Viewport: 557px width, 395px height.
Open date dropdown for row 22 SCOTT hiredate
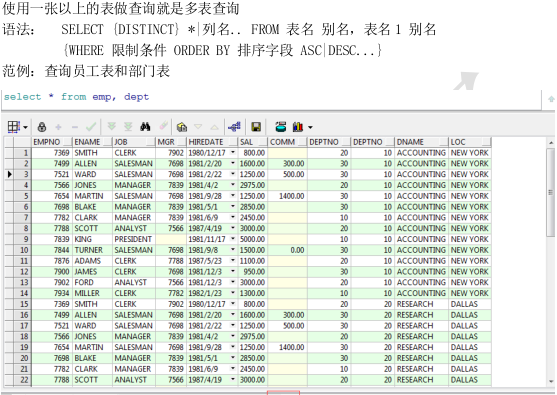click(233, 379)
